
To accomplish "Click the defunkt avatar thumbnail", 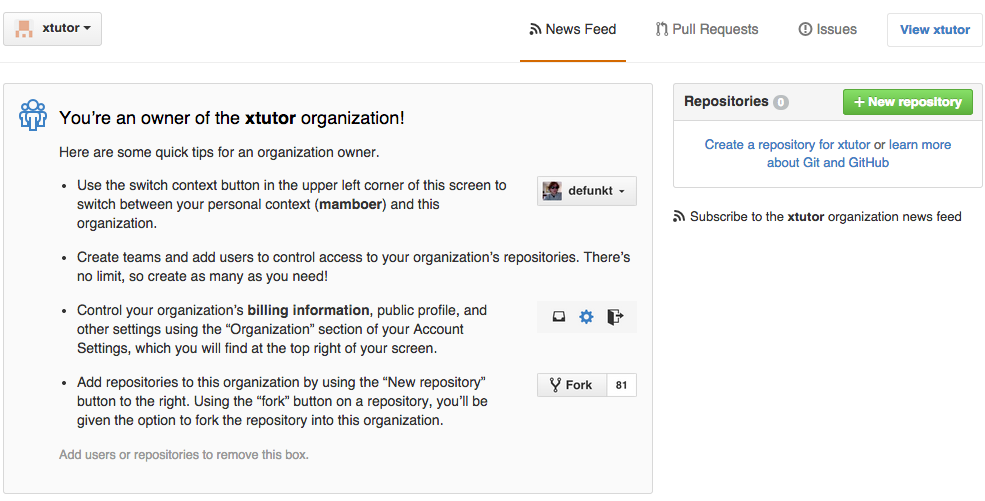I will (x=552, y=191).
